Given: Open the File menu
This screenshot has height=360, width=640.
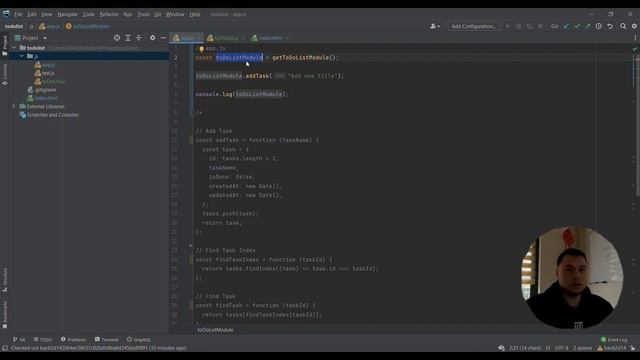Looking at the screenshot, I should click(x=18, y=14).
